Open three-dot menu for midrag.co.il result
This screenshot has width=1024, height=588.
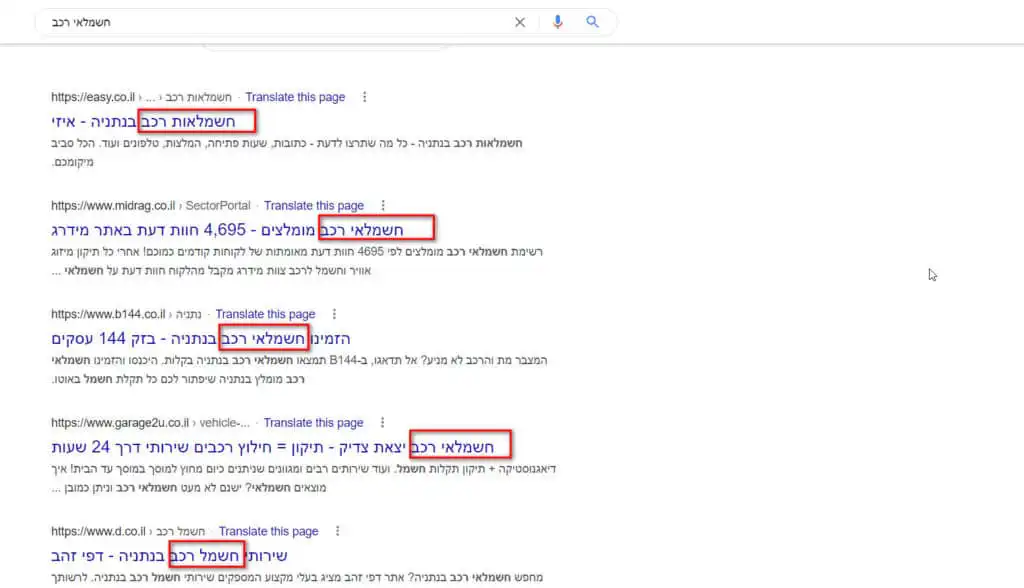pyautogui.click(x=384, y=205)
